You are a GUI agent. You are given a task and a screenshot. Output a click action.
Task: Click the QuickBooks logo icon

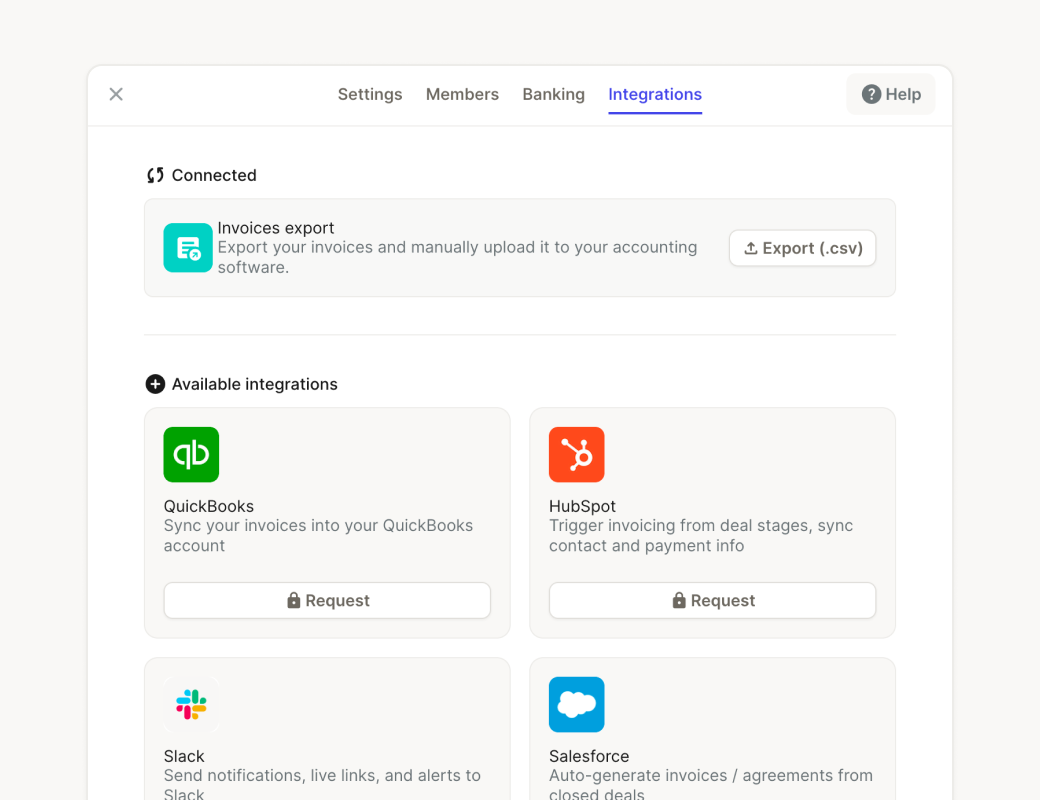pos(191,455)
